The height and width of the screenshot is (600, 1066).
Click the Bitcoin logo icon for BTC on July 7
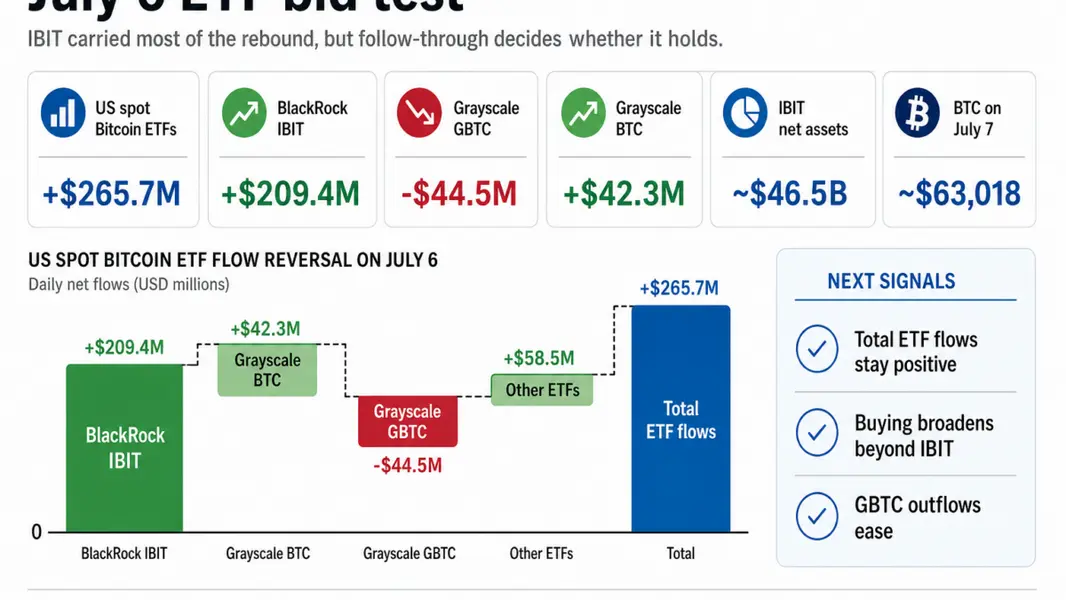(x=917, y=113)
